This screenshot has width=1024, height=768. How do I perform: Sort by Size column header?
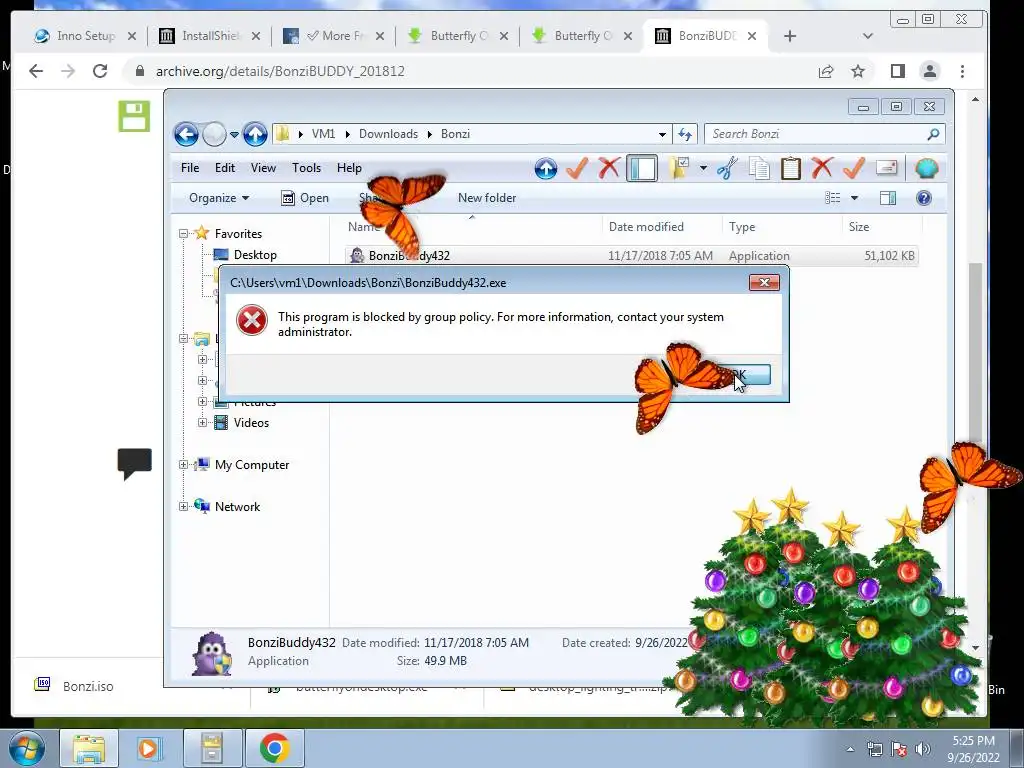pos(859,227)
